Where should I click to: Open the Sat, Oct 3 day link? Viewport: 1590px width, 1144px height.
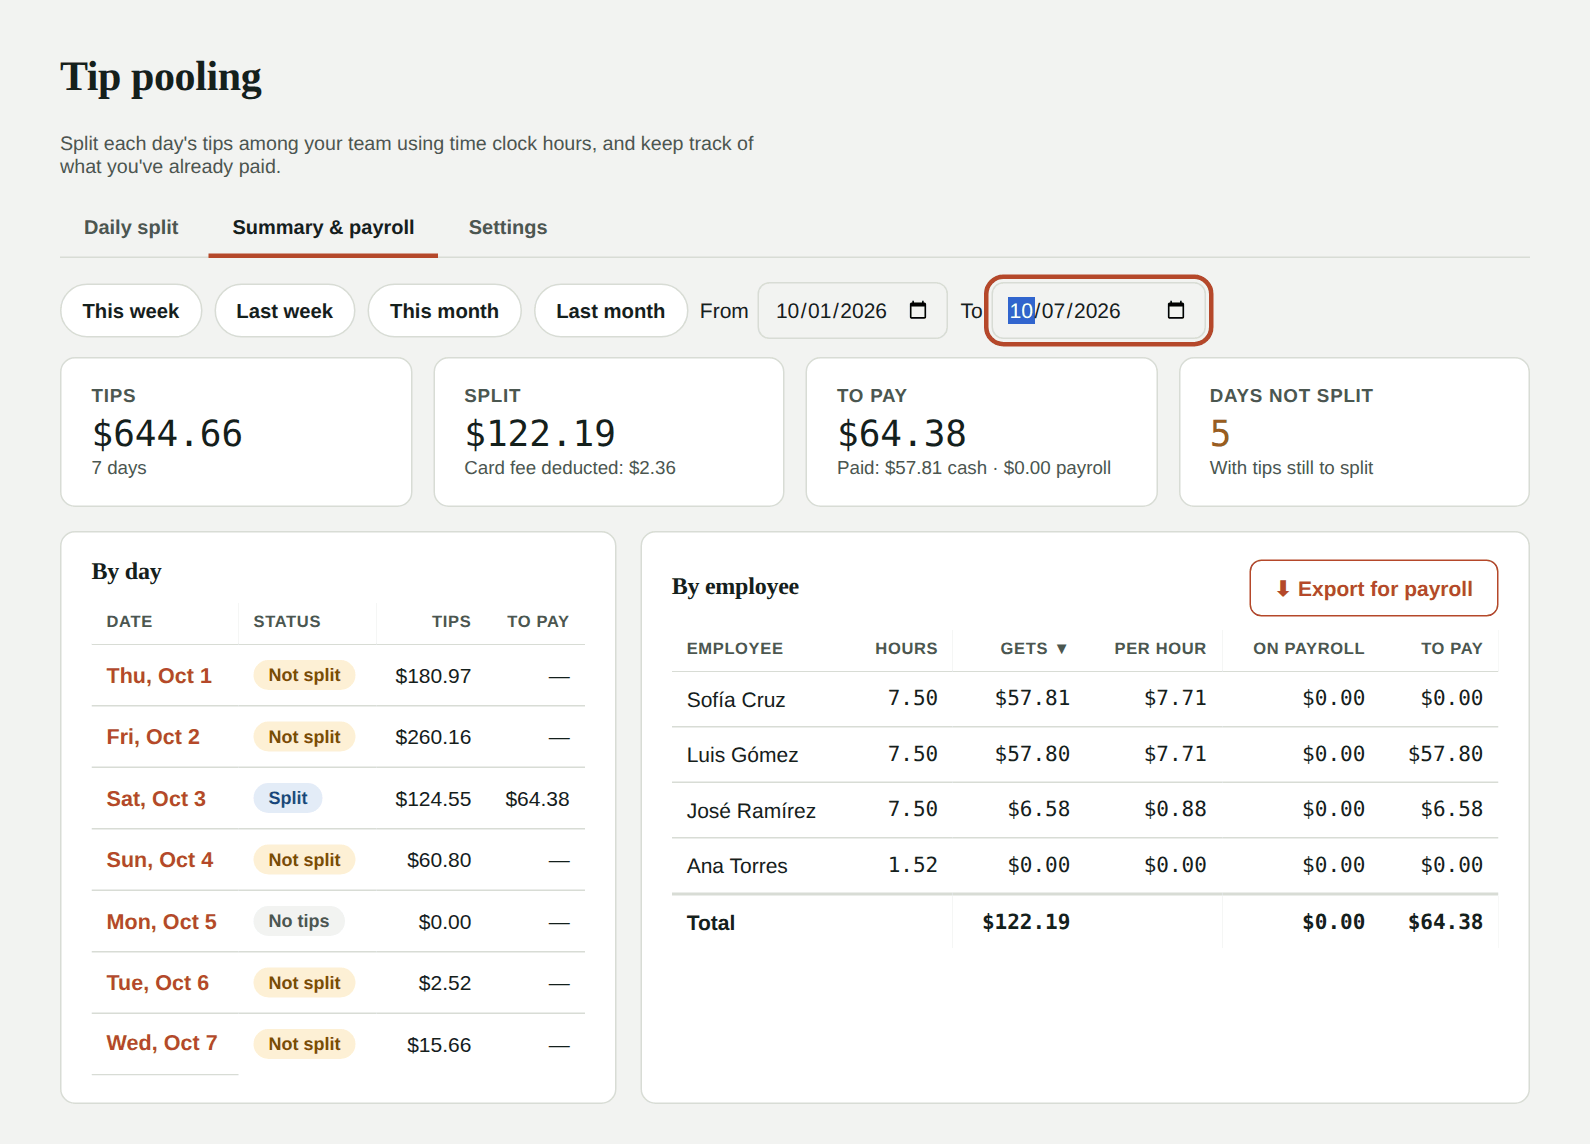point(156,799)
